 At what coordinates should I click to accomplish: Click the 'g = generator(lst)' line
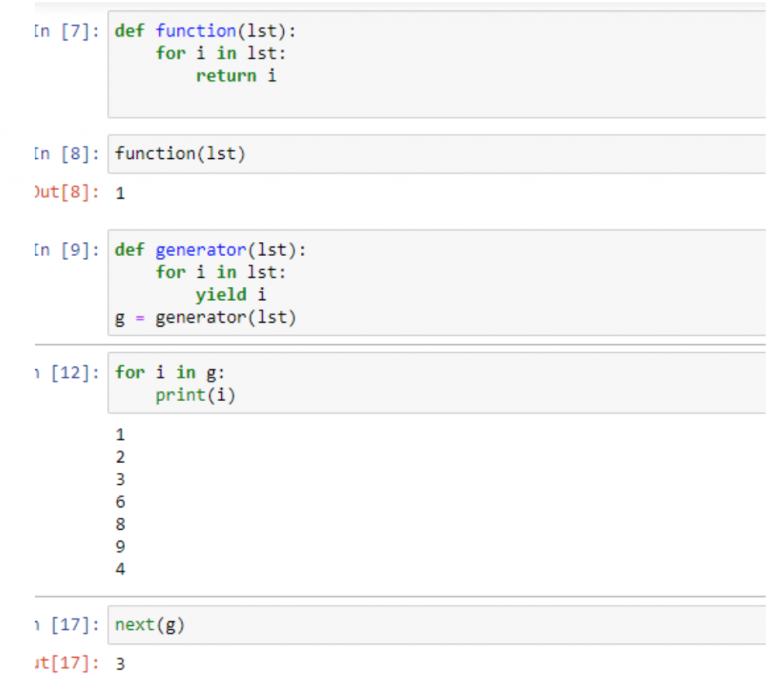pyautogui.click(x=206, y=318)
